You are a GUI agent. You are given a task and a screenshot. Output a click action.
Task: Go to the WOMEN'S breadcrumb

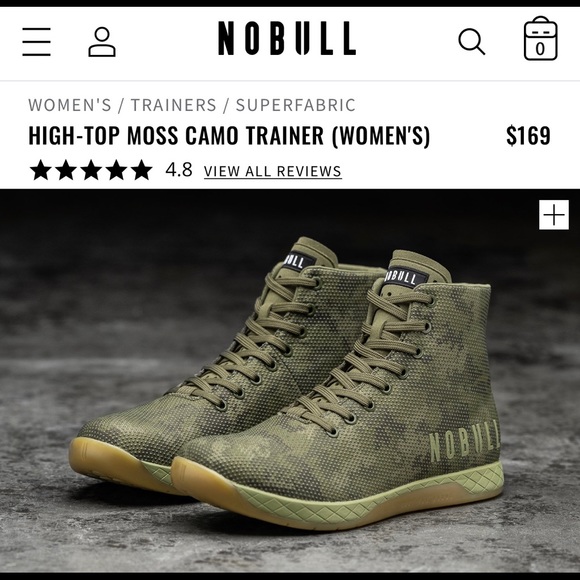(70, 105)
